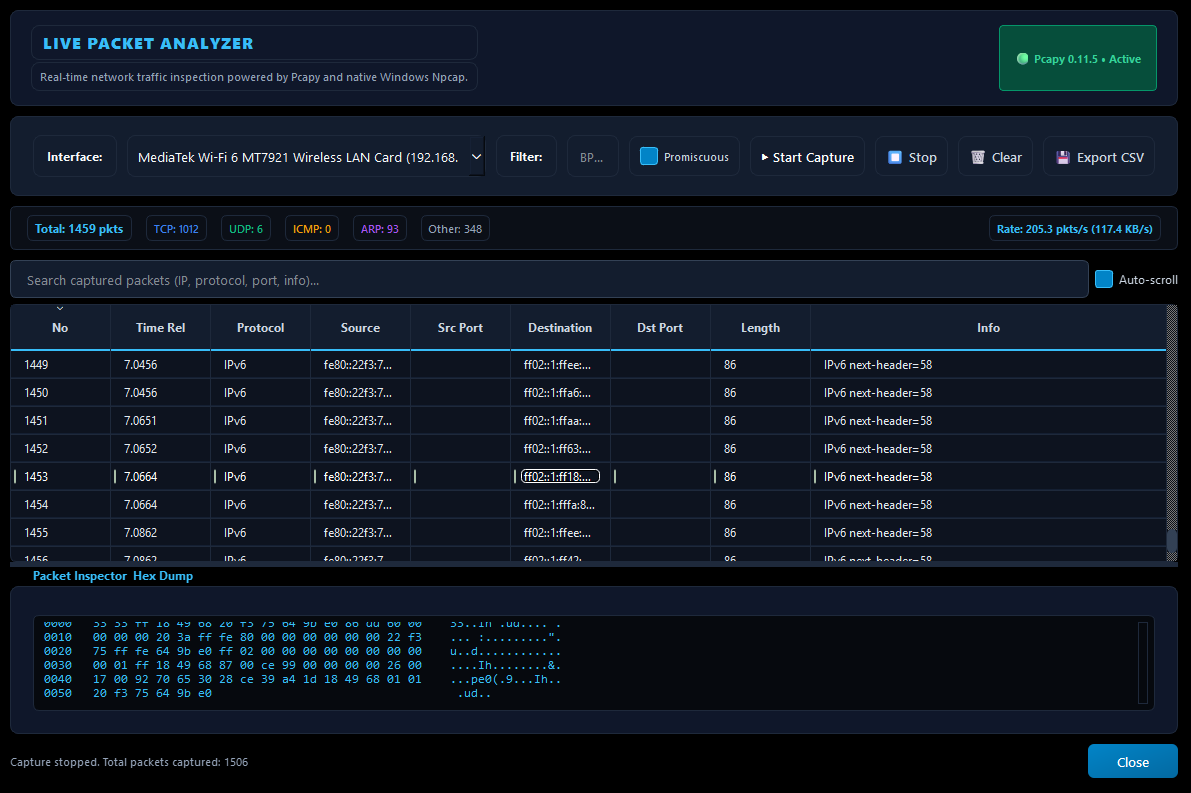Sort by Source column header
This screenshot has width=1191, height=793.
tap(360, 327)
